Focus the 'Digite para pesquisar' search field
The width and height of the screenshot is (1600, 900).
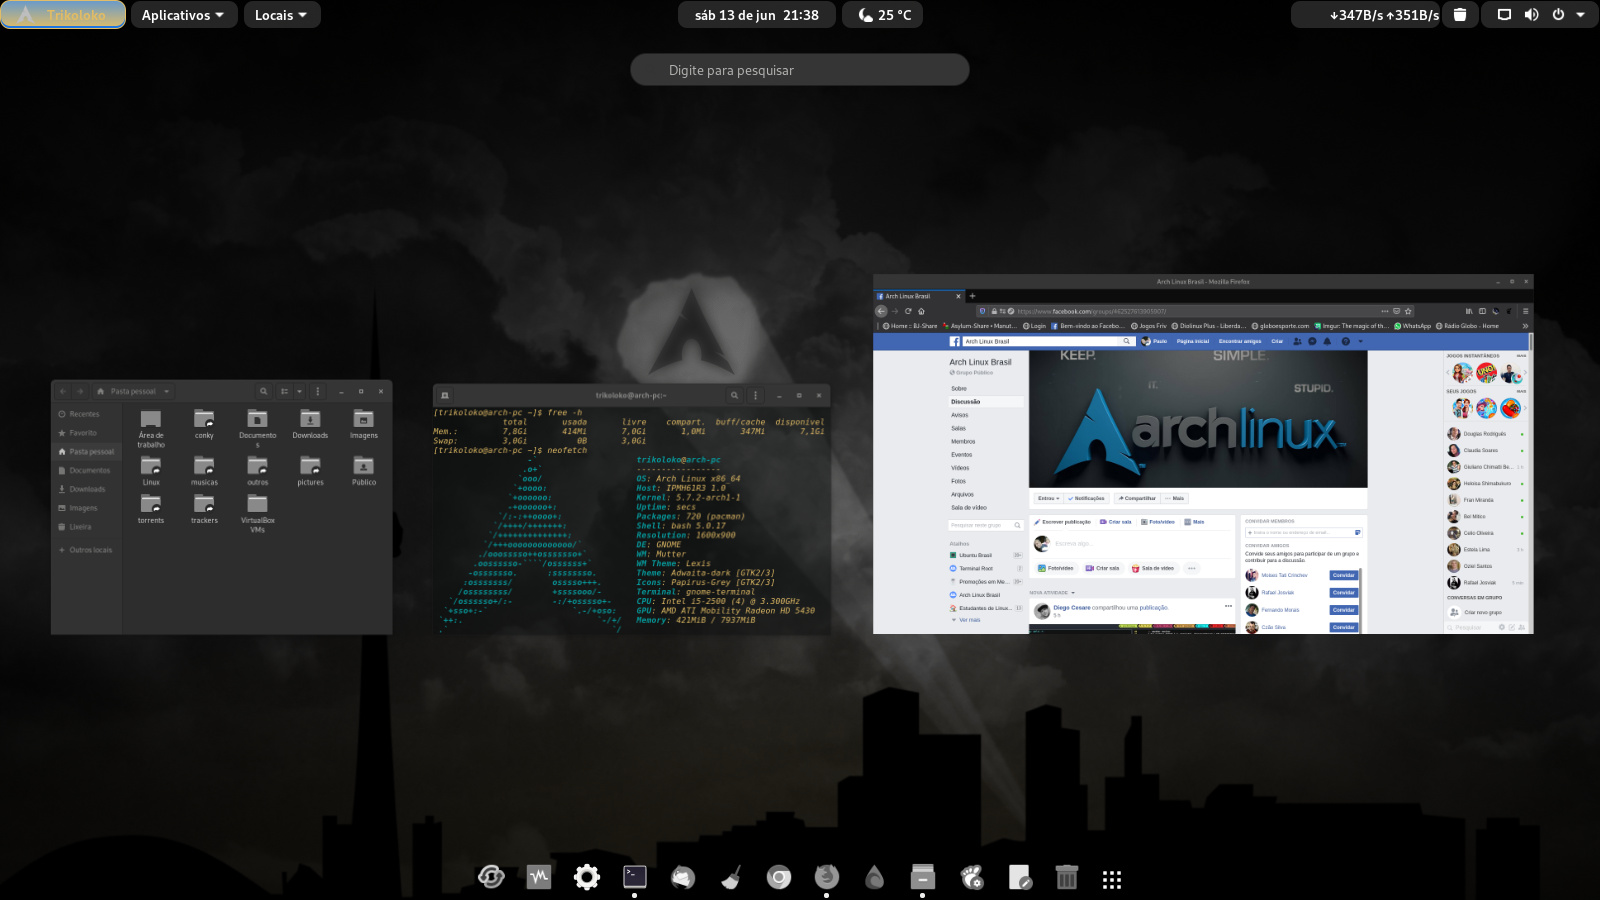[x=800, y=70]
